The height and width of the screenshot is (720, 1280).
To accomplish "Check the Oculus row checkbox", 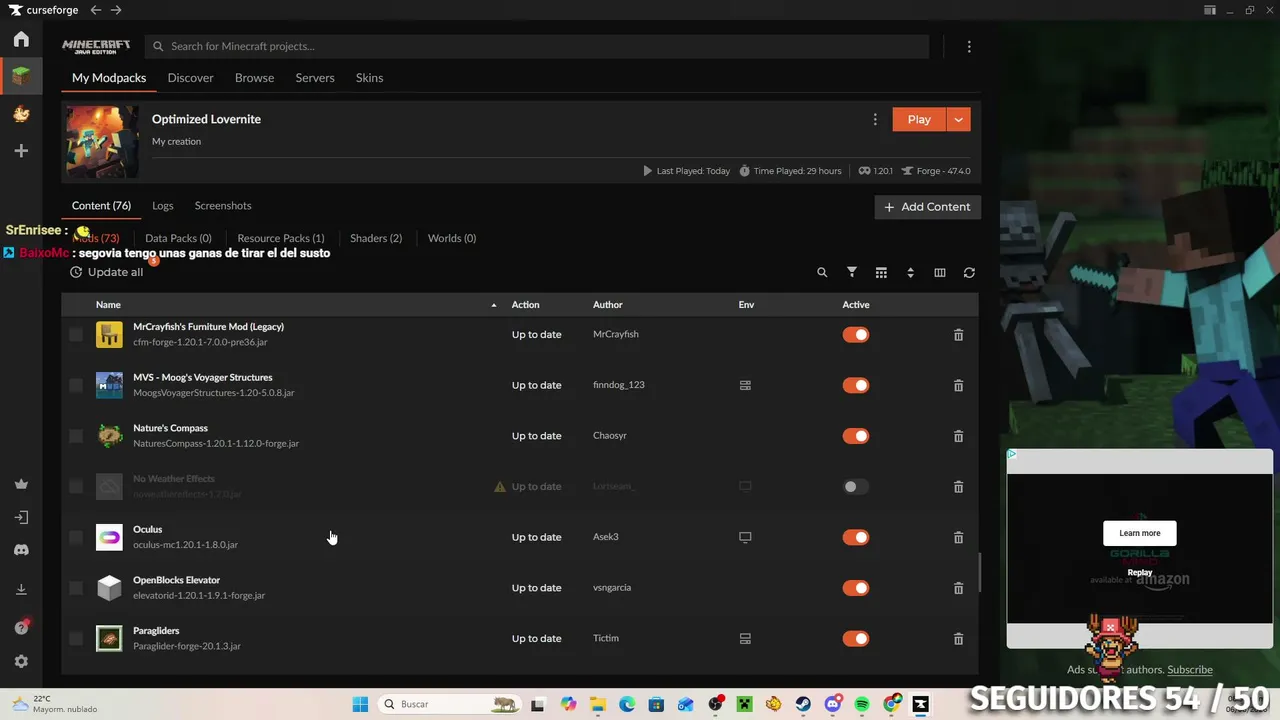I will (76, 537).
